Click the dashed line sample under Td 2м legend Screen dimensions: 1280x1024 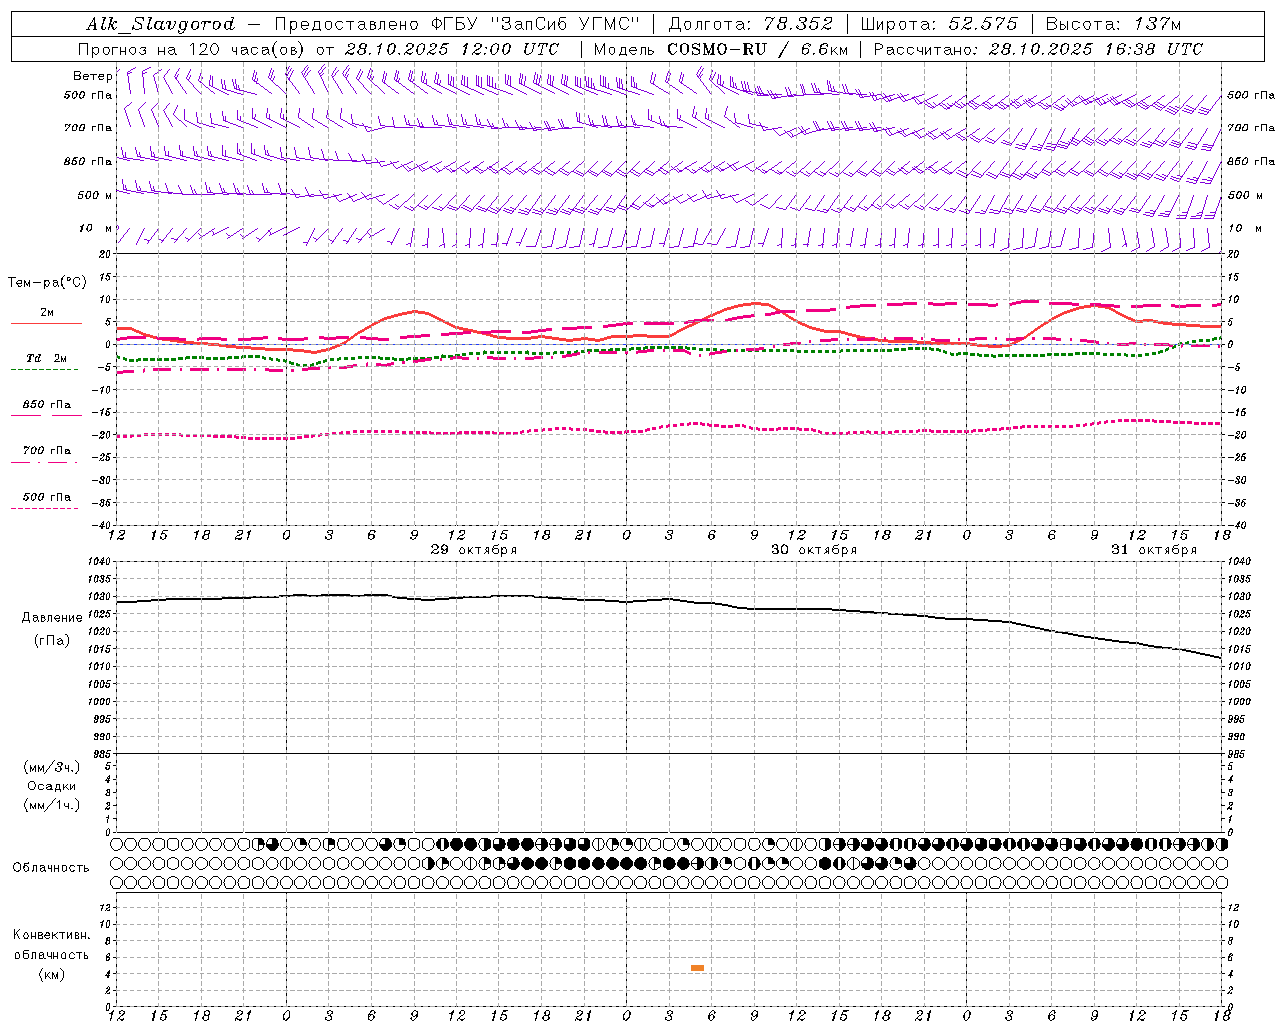(44, 370)
